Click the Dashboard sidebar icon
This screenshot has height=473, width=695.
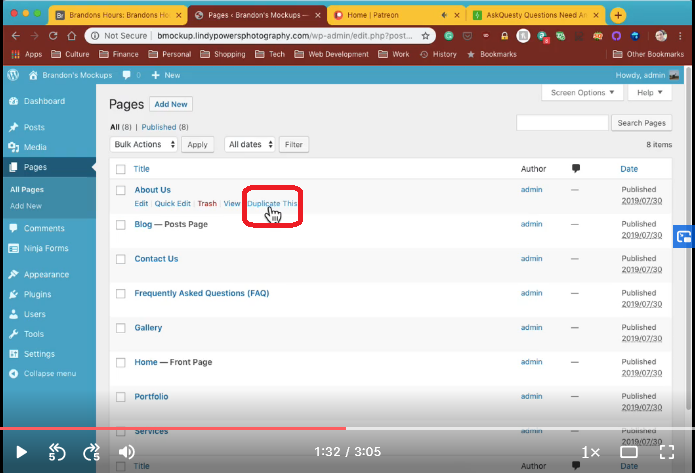click(13, 101)
